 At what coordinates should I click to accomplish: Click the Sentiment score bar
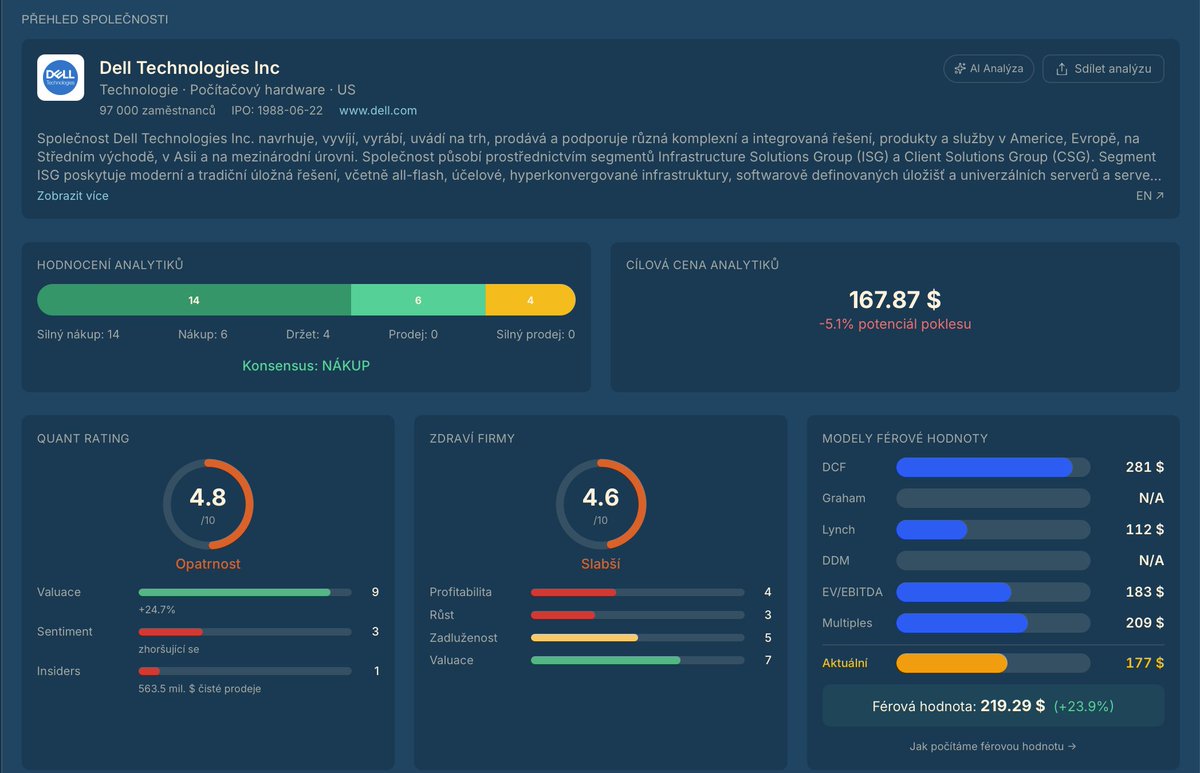point(245,632)
